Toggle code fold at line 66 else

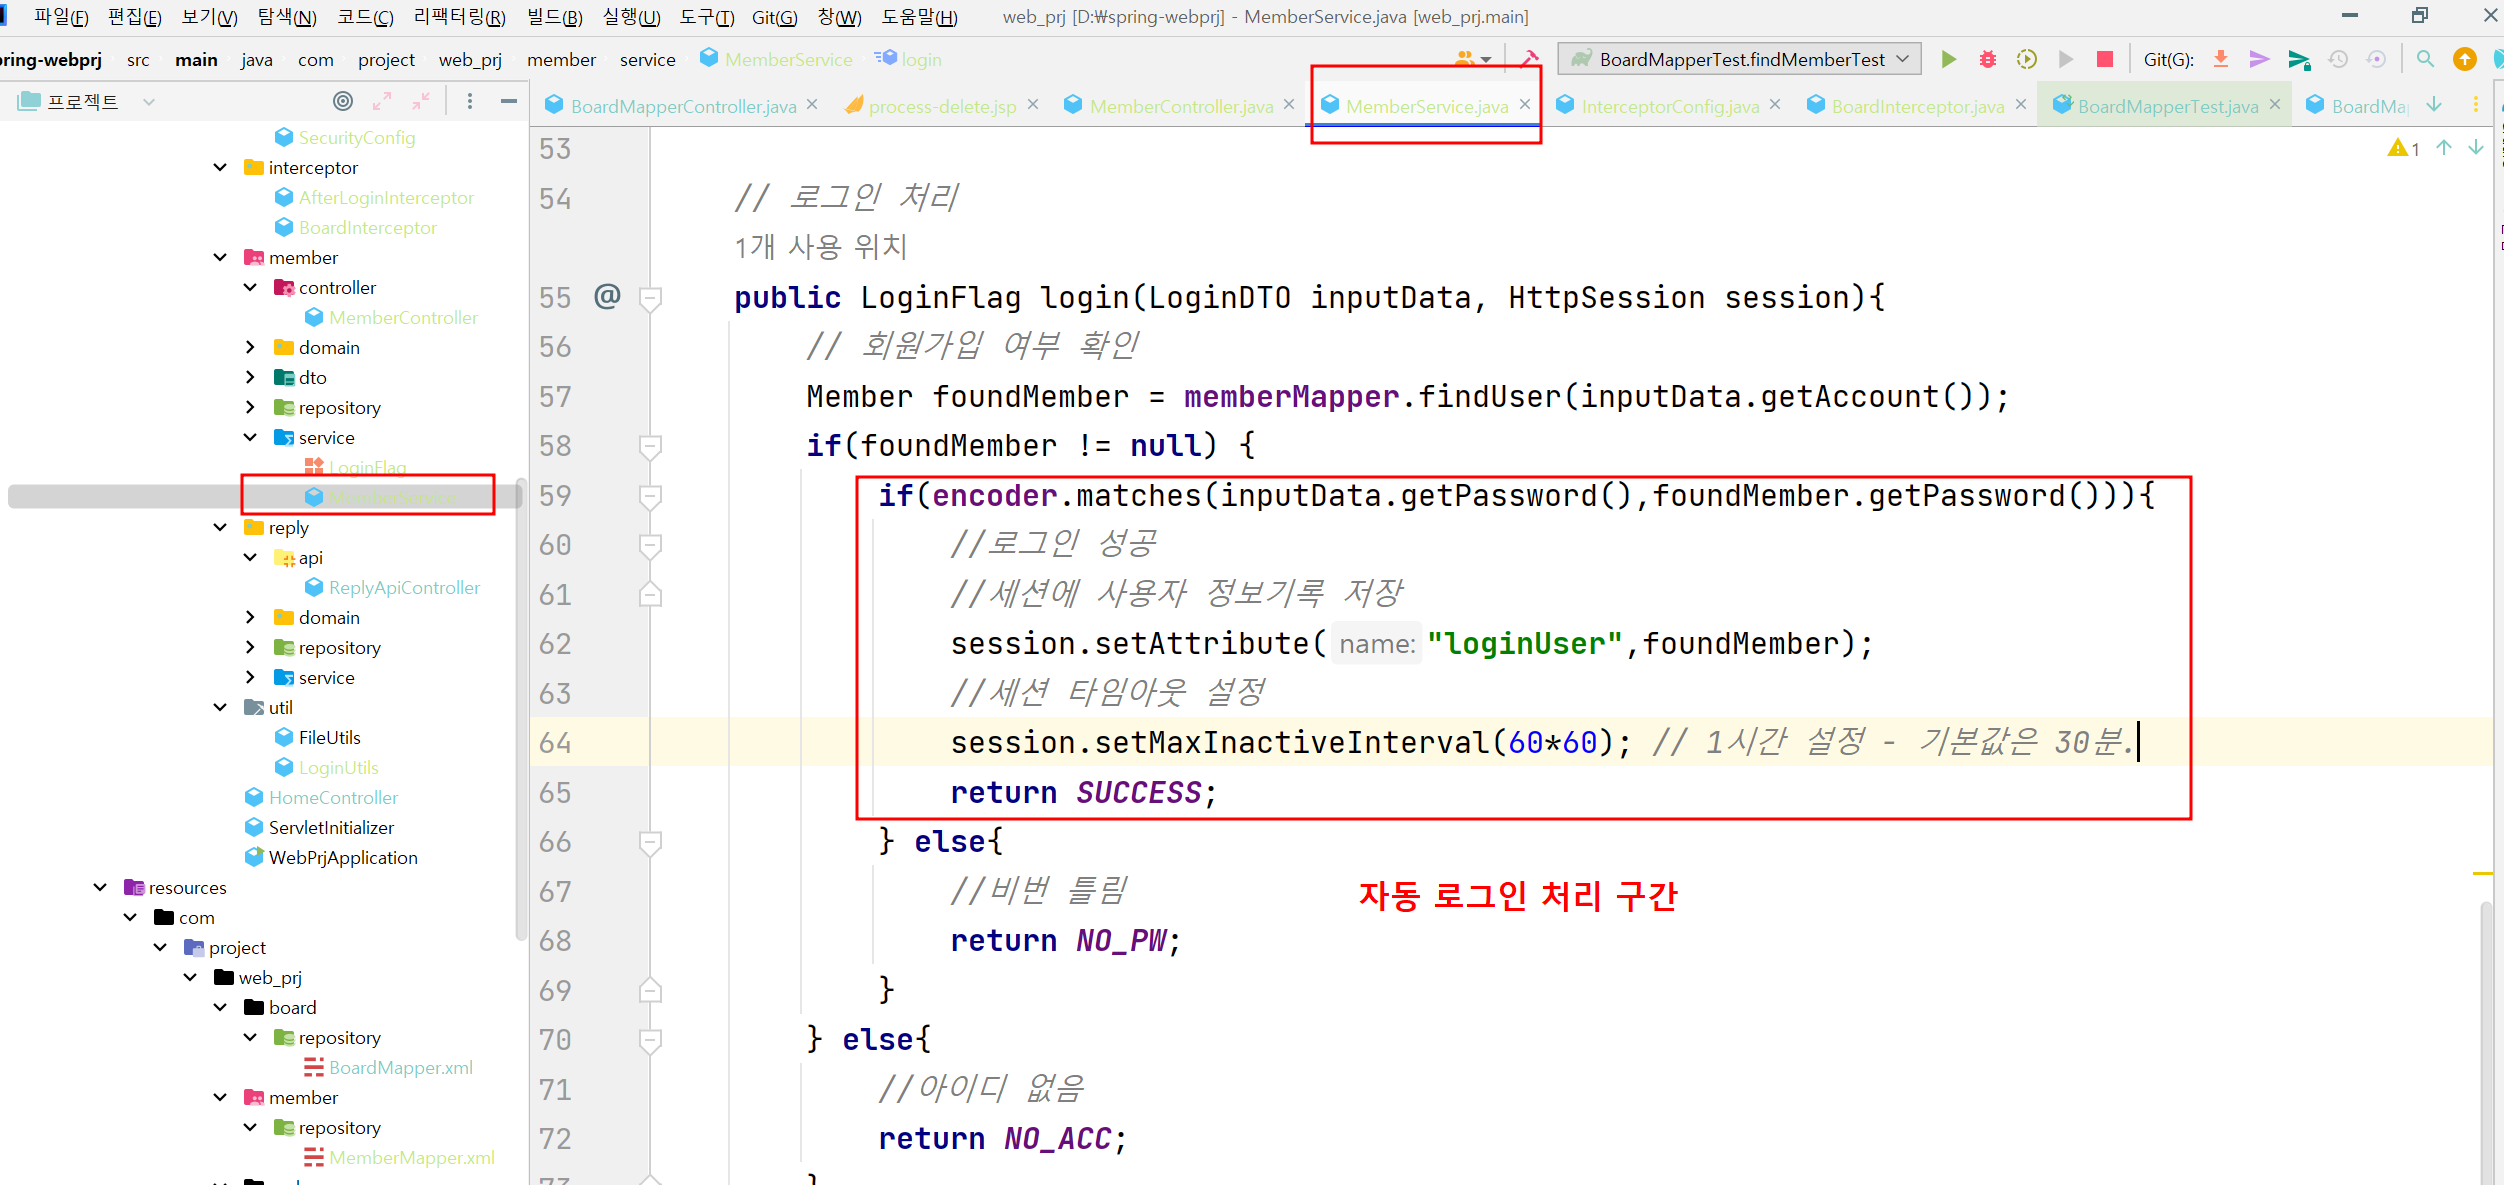(x=650, y=842)
